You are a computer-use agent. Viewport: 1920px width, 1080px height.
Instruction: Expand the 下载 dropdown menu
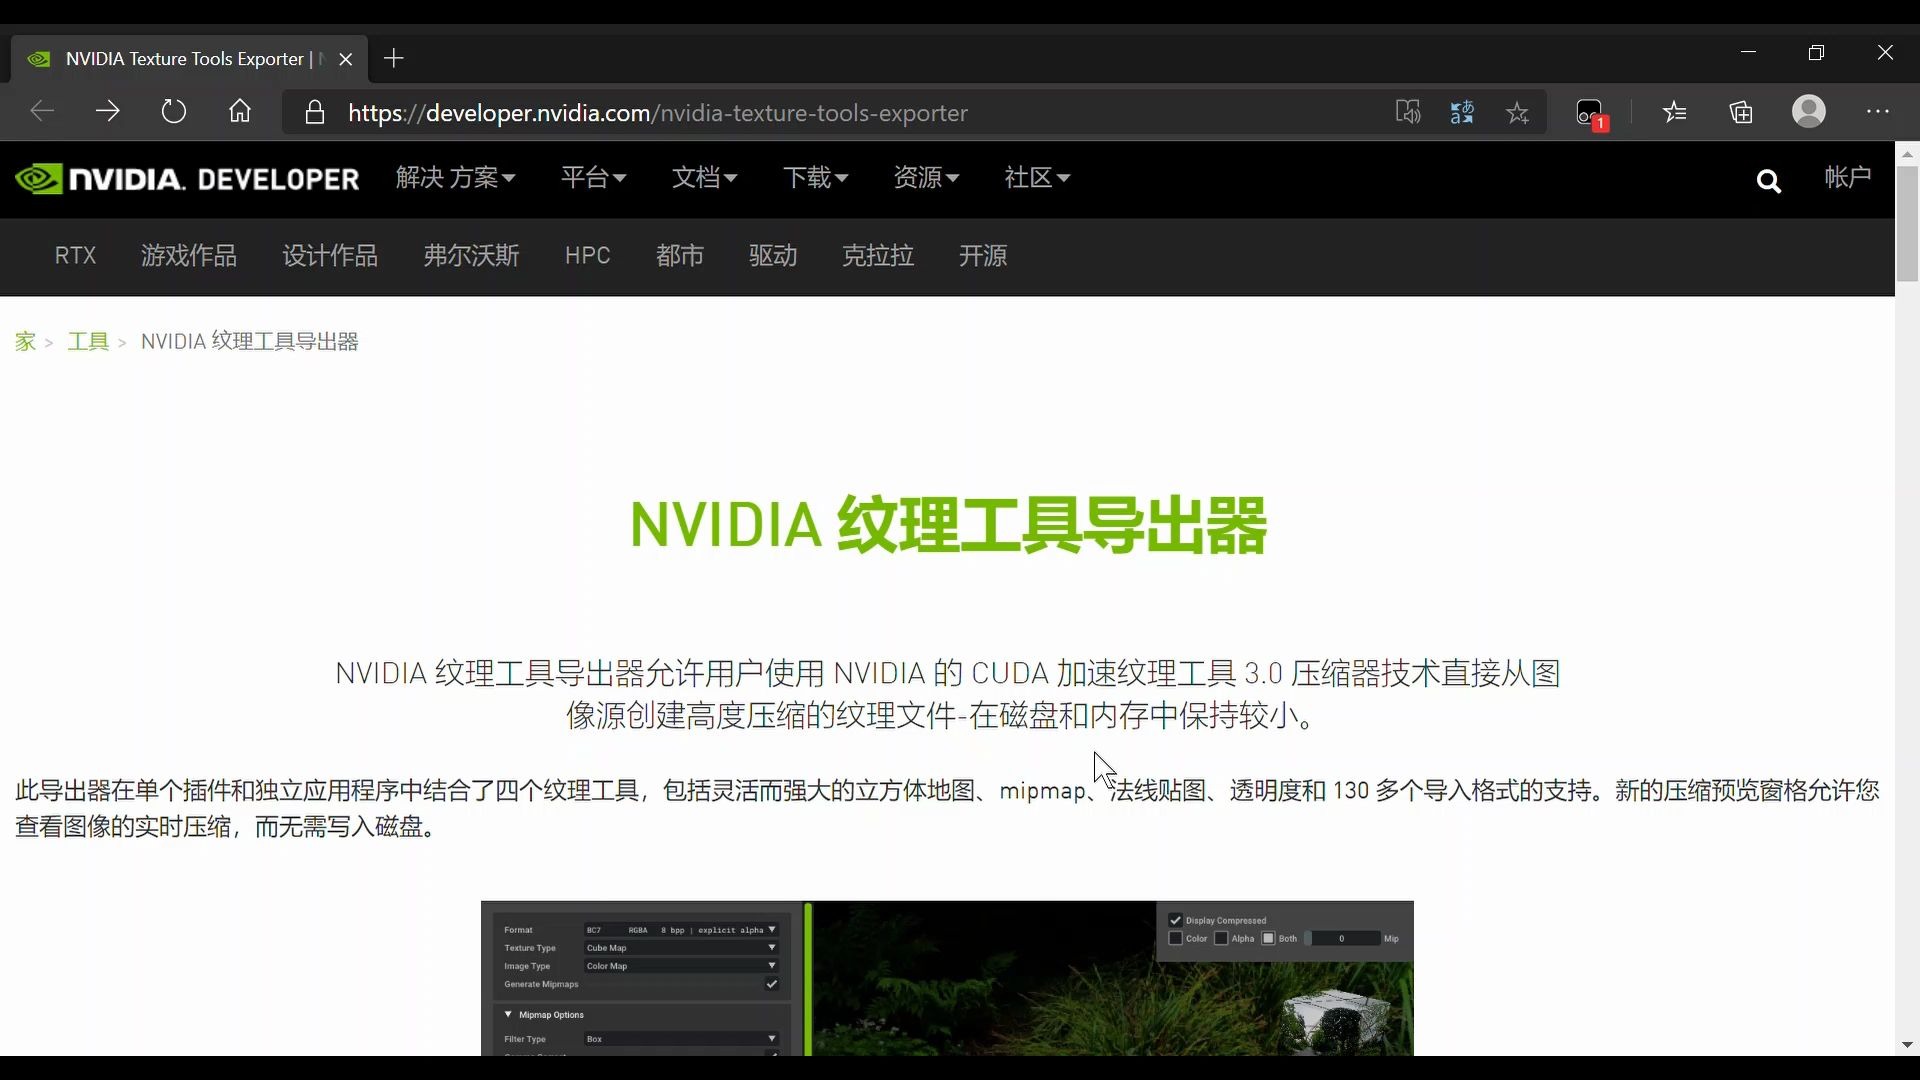coord(815,178)
